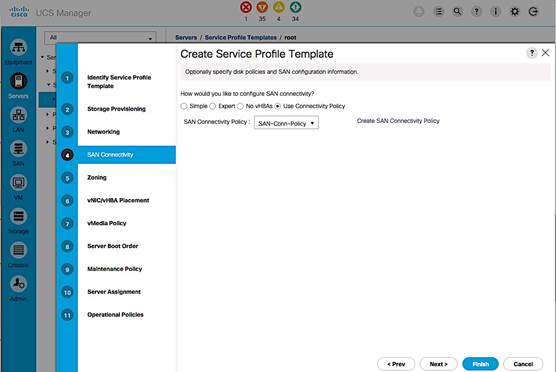
Task: Click Servers in the breadcrumb
Action: pos(186,38)
